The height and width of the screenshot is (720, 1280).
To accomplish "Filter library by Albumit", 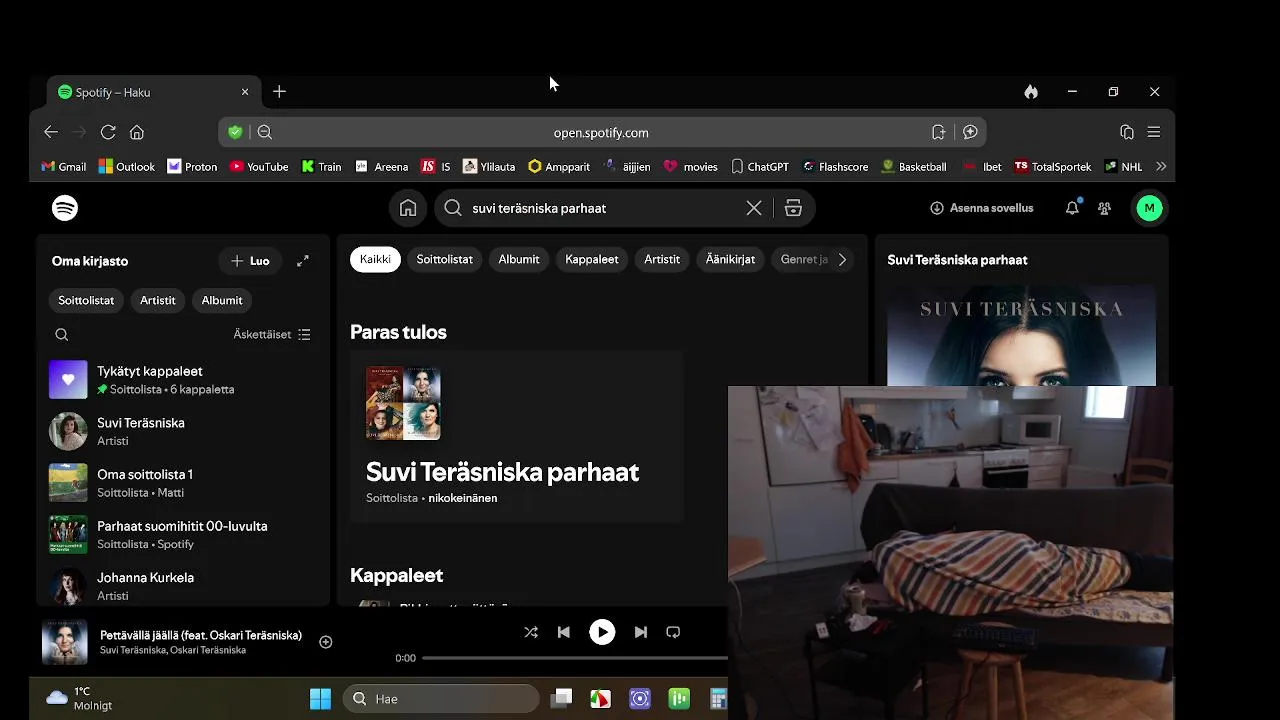I will coord(222,300).
